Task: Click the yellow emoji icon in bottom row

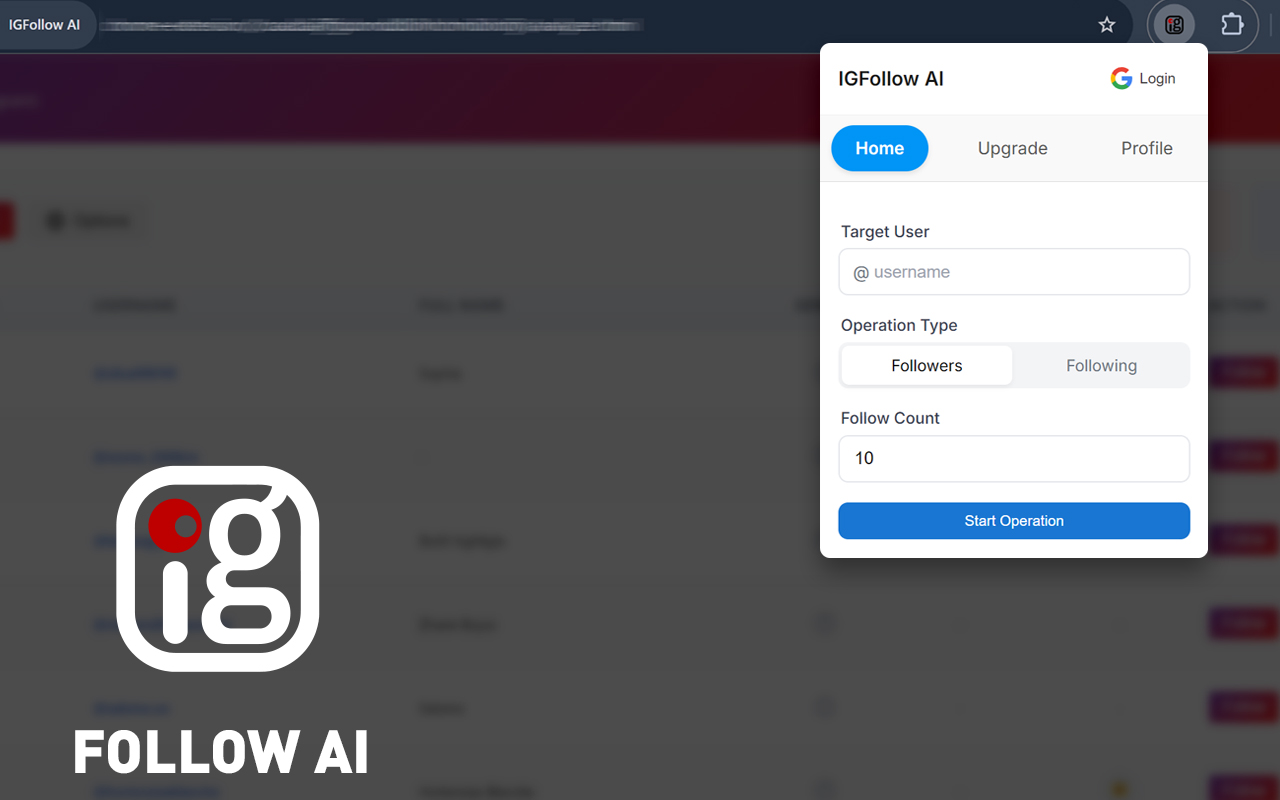Action: click(x=1121, y=788)
